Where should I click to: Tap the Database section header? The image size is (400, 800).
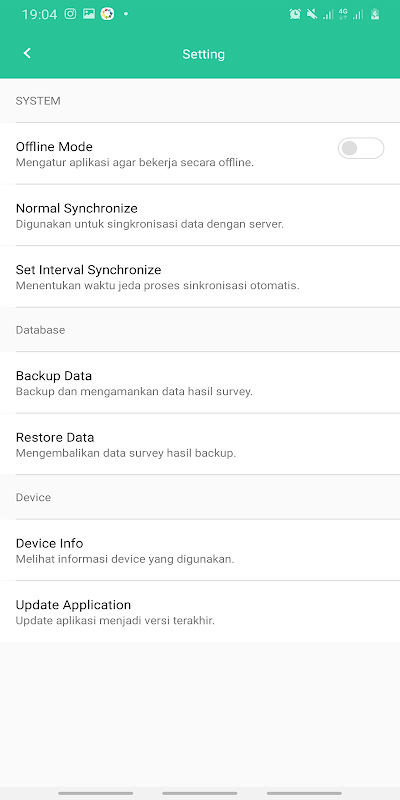click(x=40, y=330)
